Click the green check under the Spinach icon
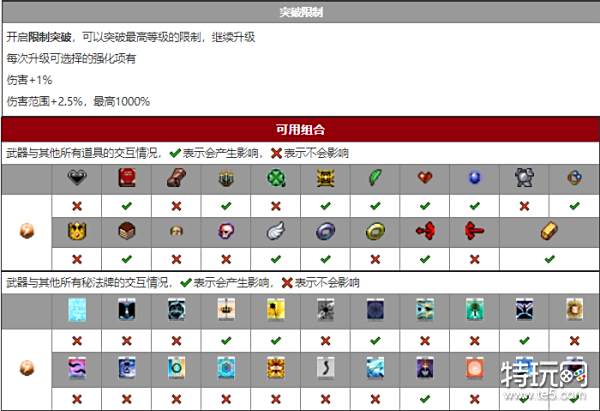Screen dimensions: 600x411 [375, 204]
